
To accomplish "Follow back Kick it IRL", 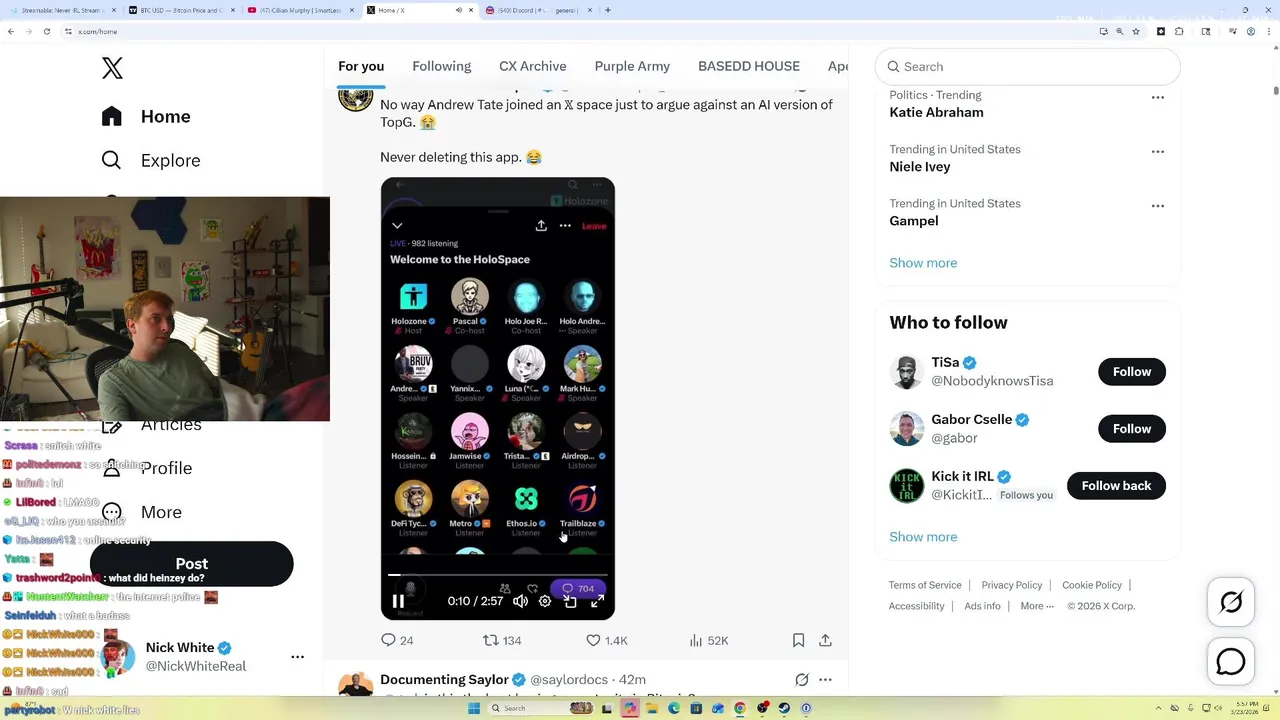I will click(x=1116, y=486).
